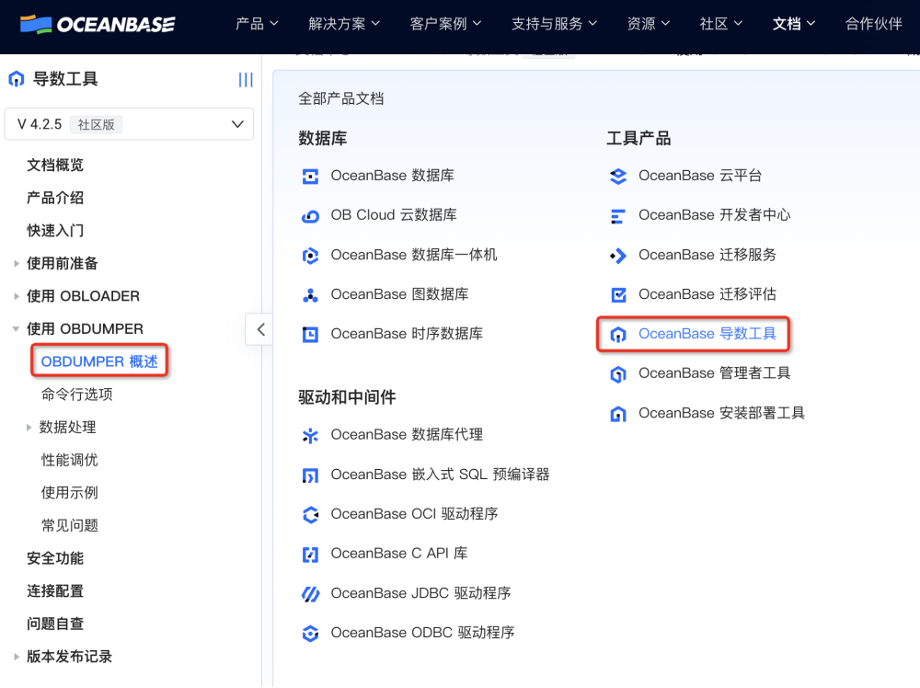Open the 文档 header menu
Screen dimensions: 920x688
point(794,24)
